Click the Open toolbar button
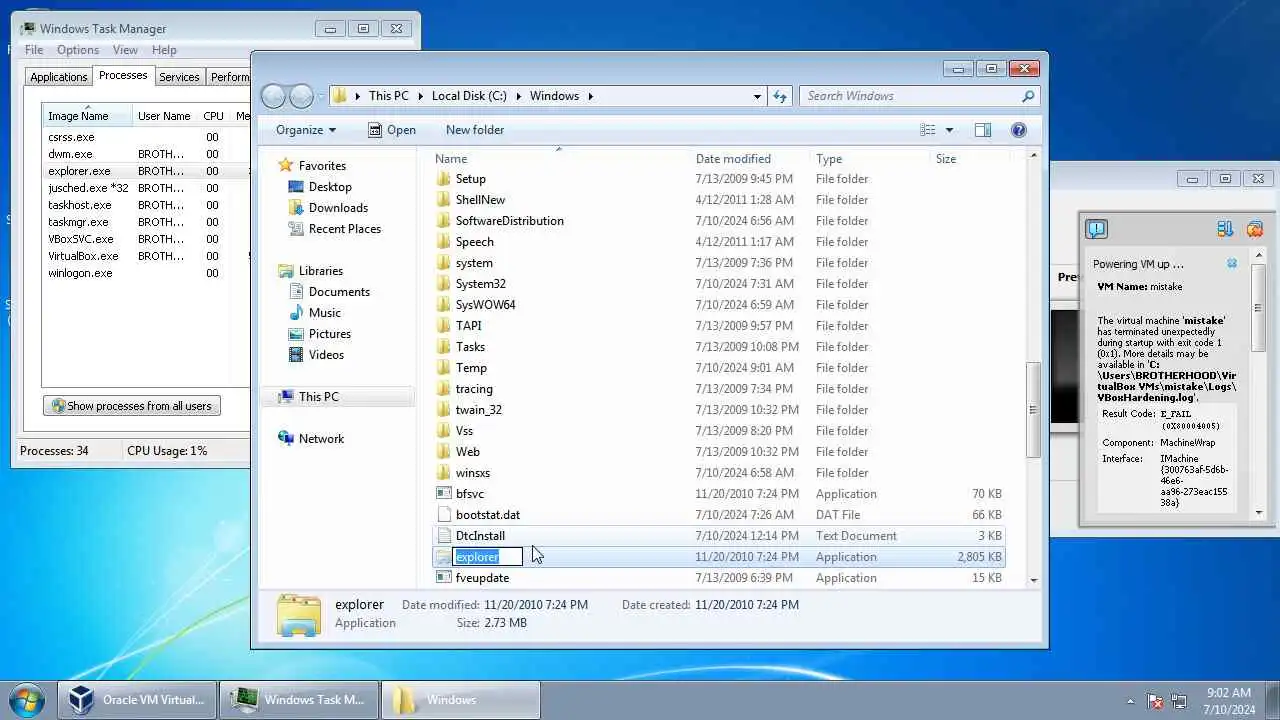 point(392,130)
